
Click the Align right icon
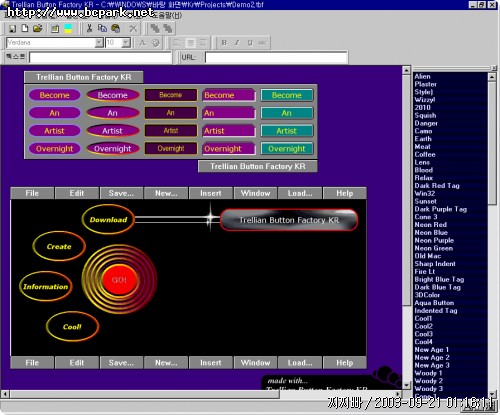point(203,43)
